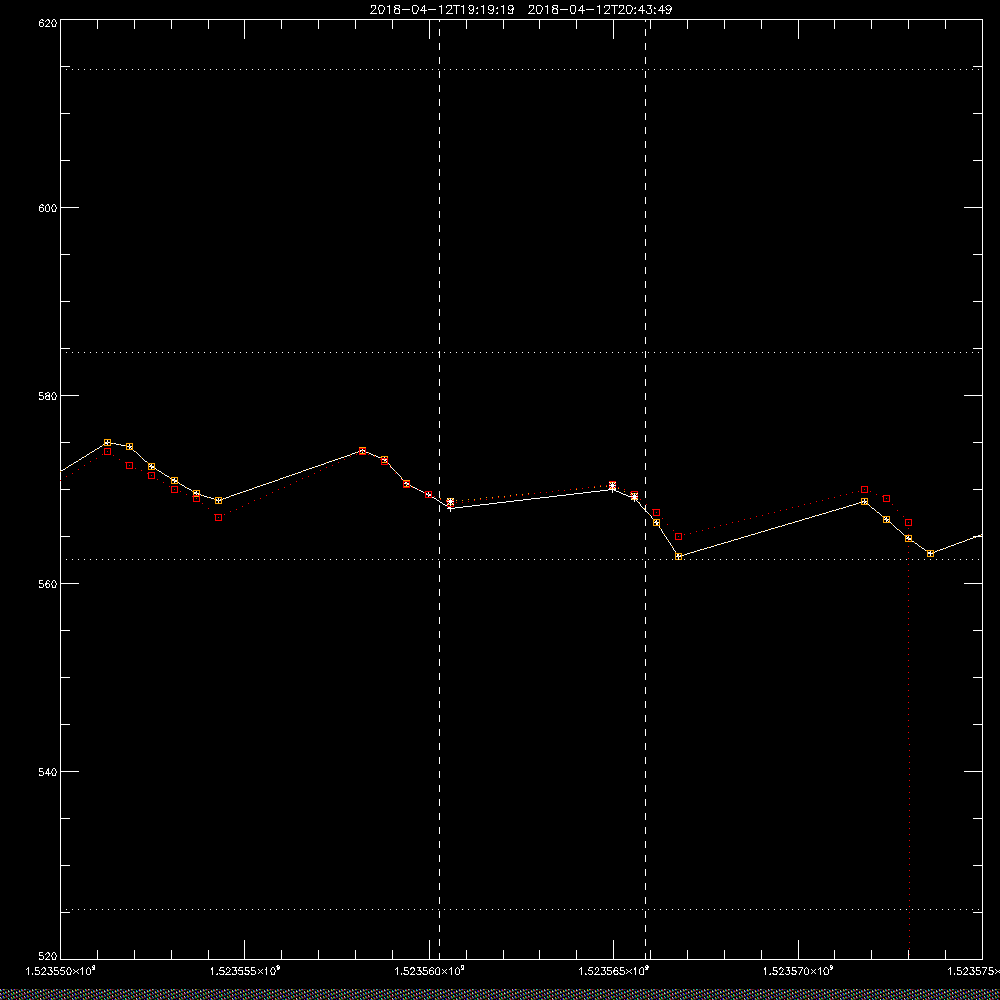Click the y-axis label 600
The width and height of the screenshot is (1000, 1000).
click(x=48, y=207)
